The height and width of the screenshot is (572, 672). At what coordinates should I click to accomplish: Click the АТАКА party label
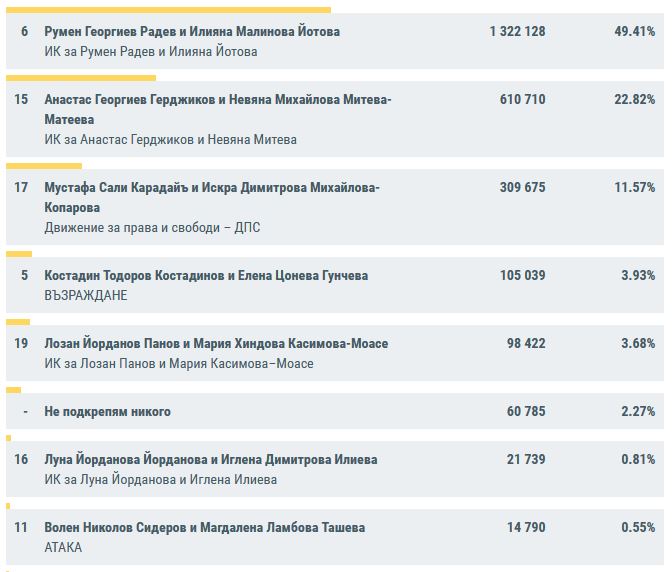click(63, 548)
